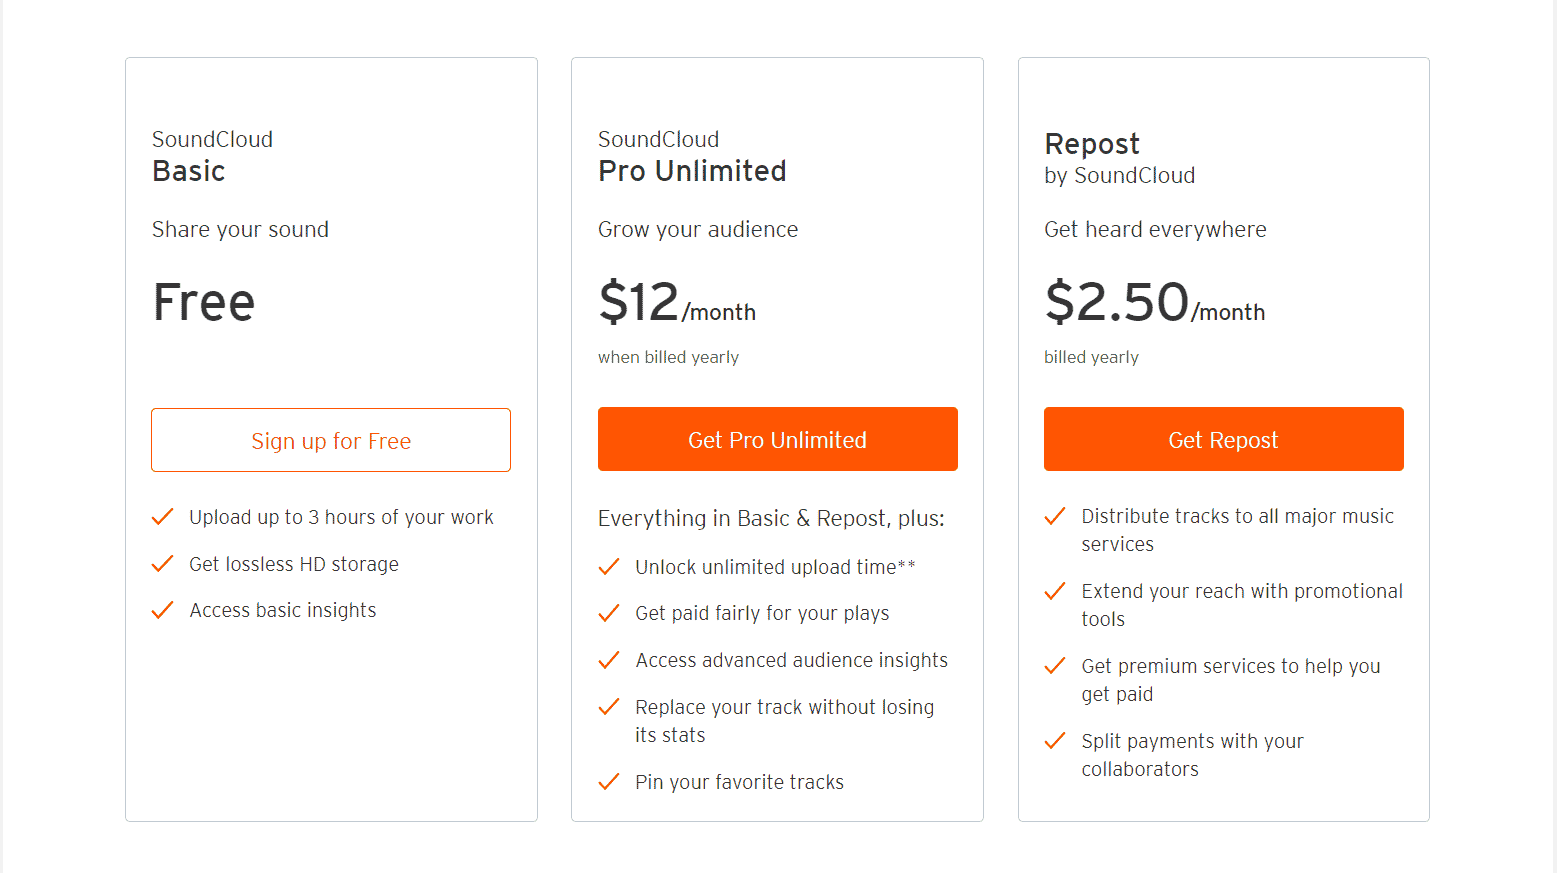Click the checkmark beside 'Get lossless HD storage'

(x=162, y=564)
